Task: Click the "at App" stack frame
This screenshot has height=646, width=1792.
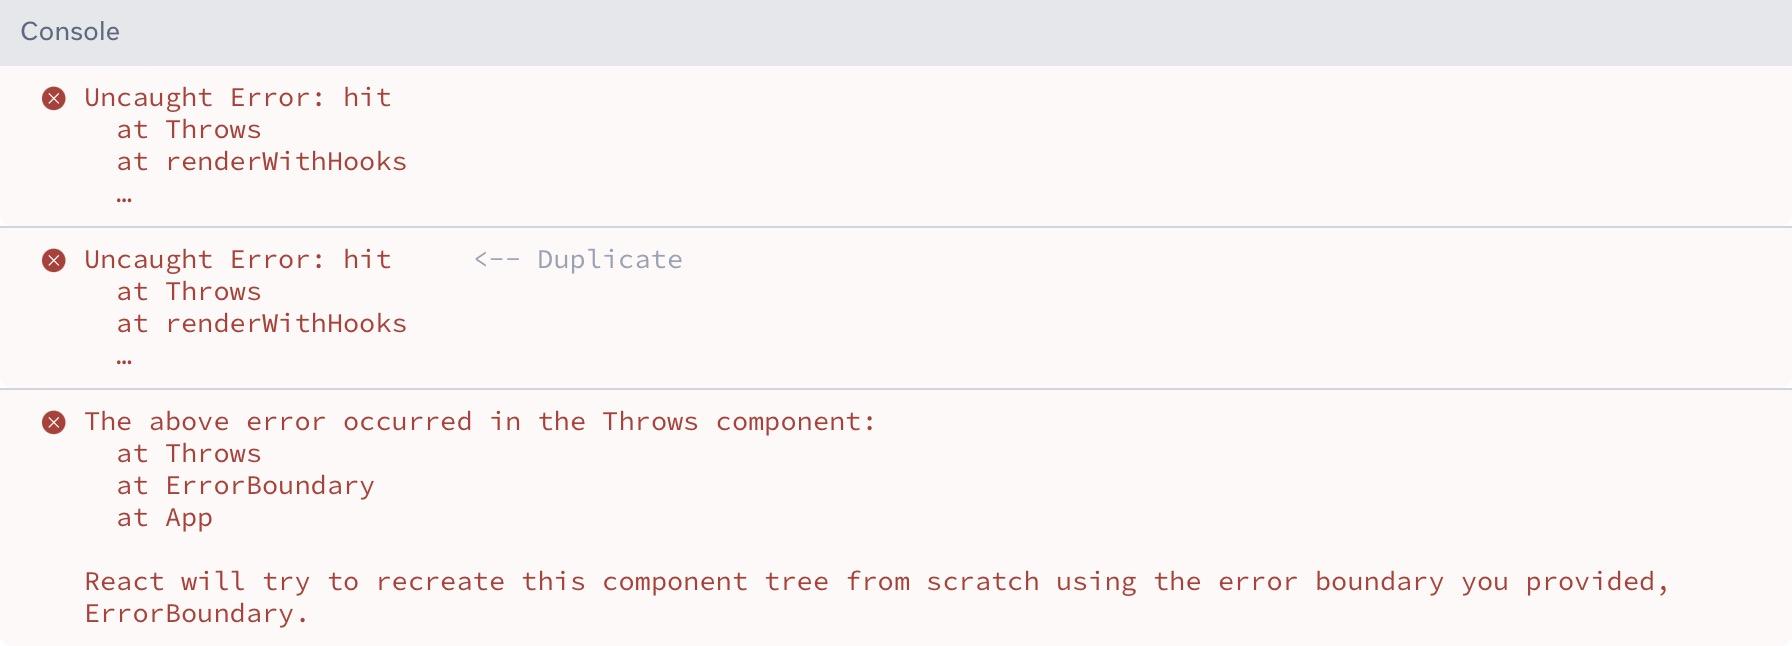Action: click(x=165, y=518)
